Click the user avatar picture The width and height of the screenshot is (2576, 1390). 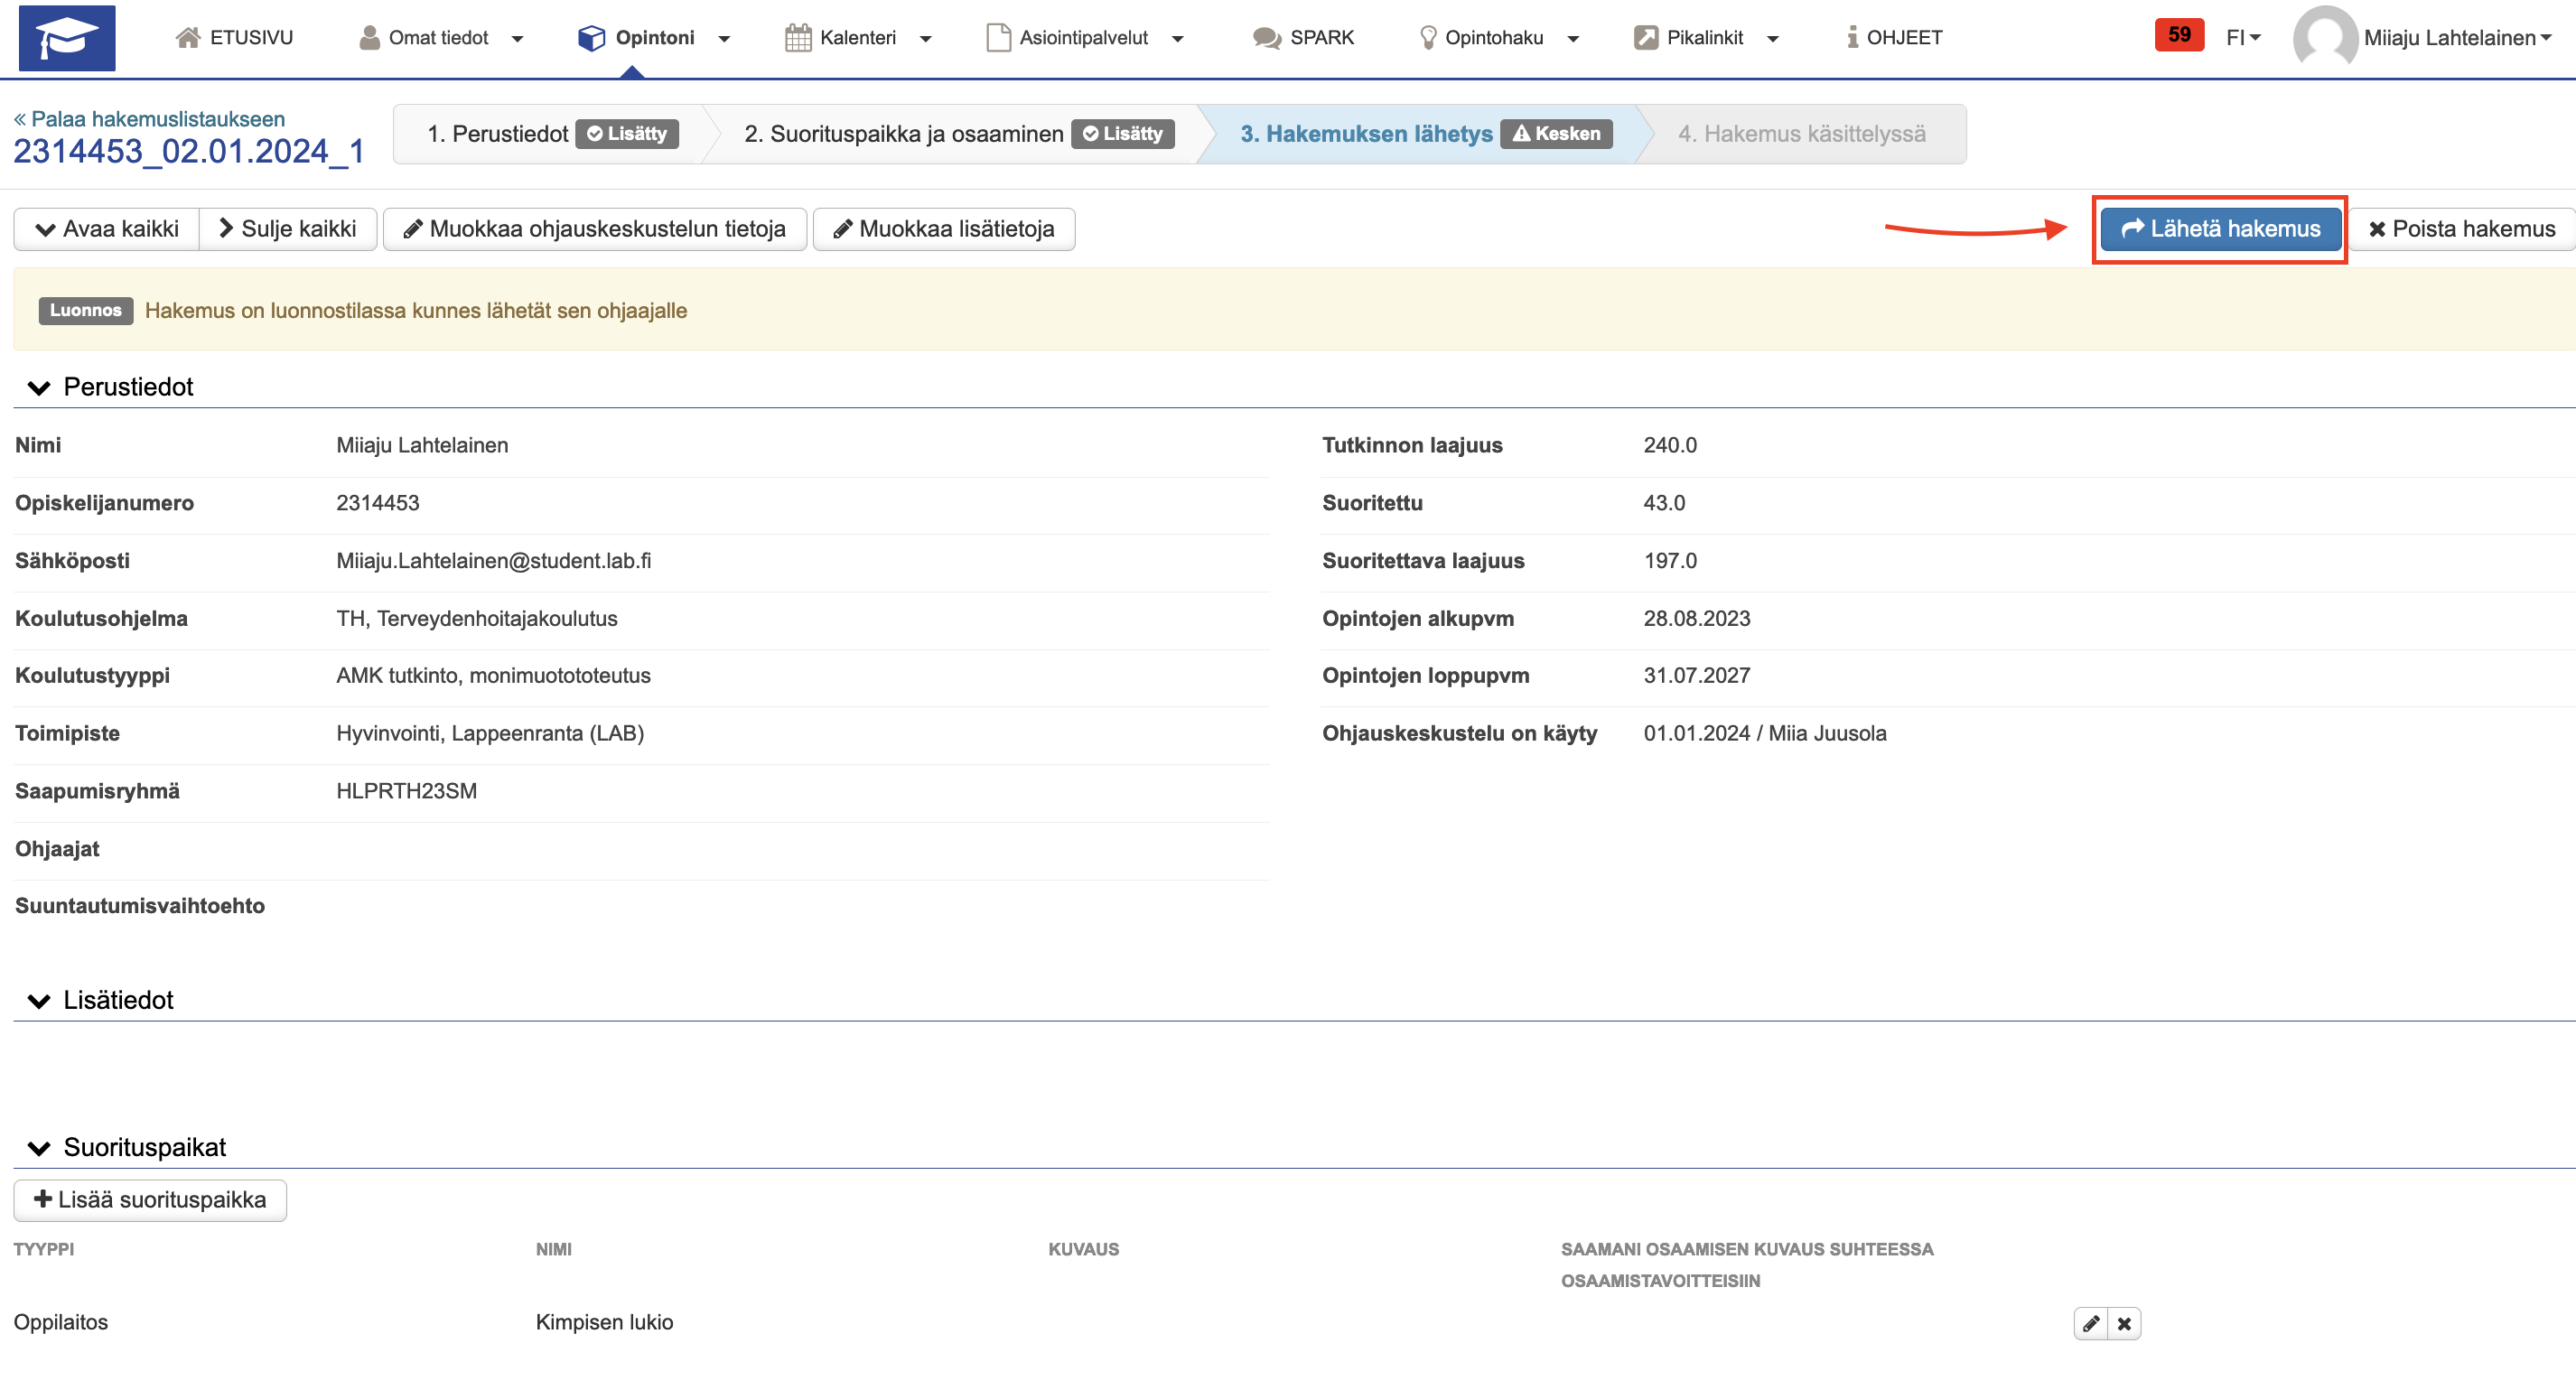point(2324,38)
